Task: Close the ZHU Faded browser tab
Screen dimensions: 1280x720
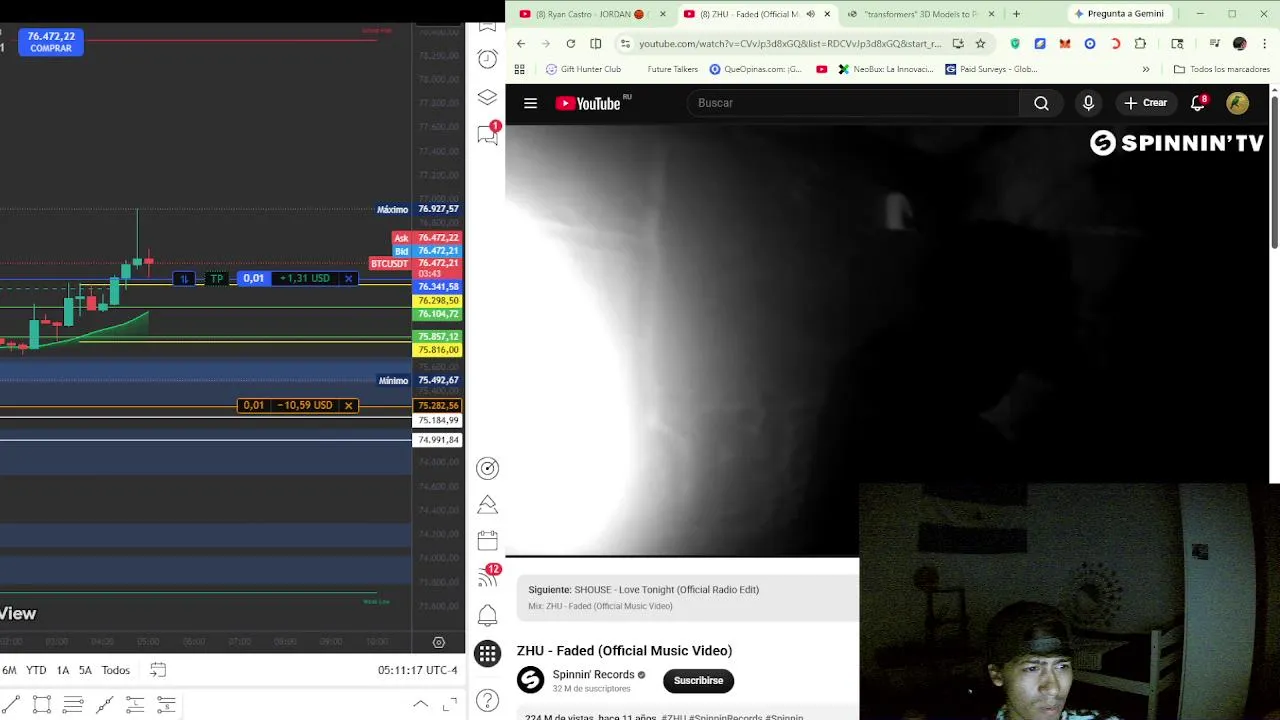Action: [x=827, y=14]
